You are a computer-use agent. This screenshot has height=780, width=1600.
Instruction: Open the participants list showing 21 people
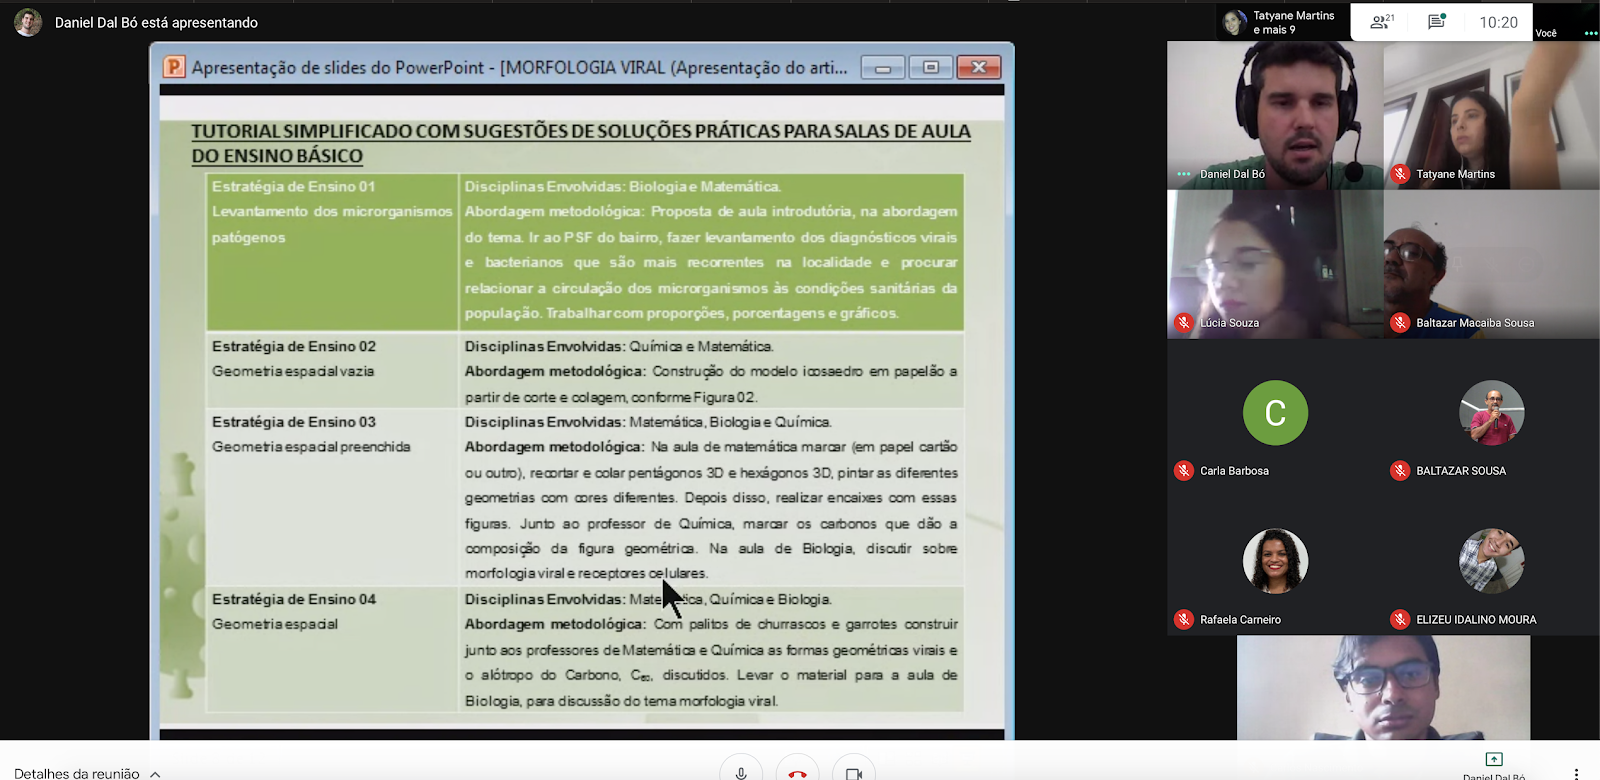(x=1382, y=22)
